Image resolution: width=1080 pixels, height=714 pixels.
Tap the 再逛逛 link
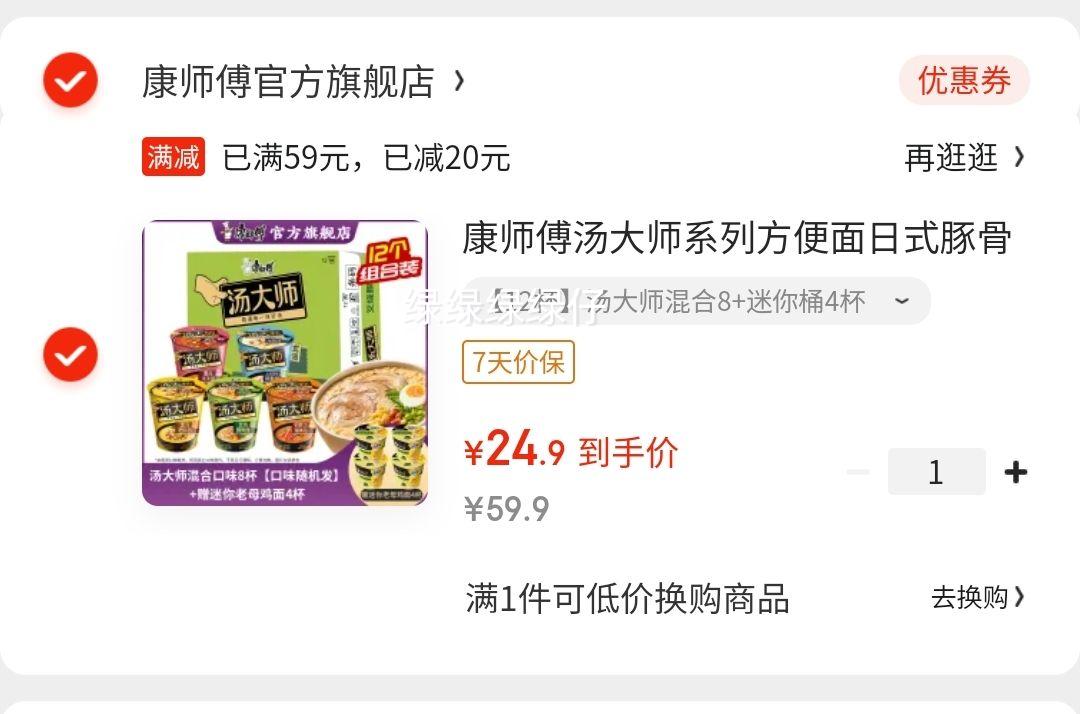pyautogui.click(x=951, y=158)
